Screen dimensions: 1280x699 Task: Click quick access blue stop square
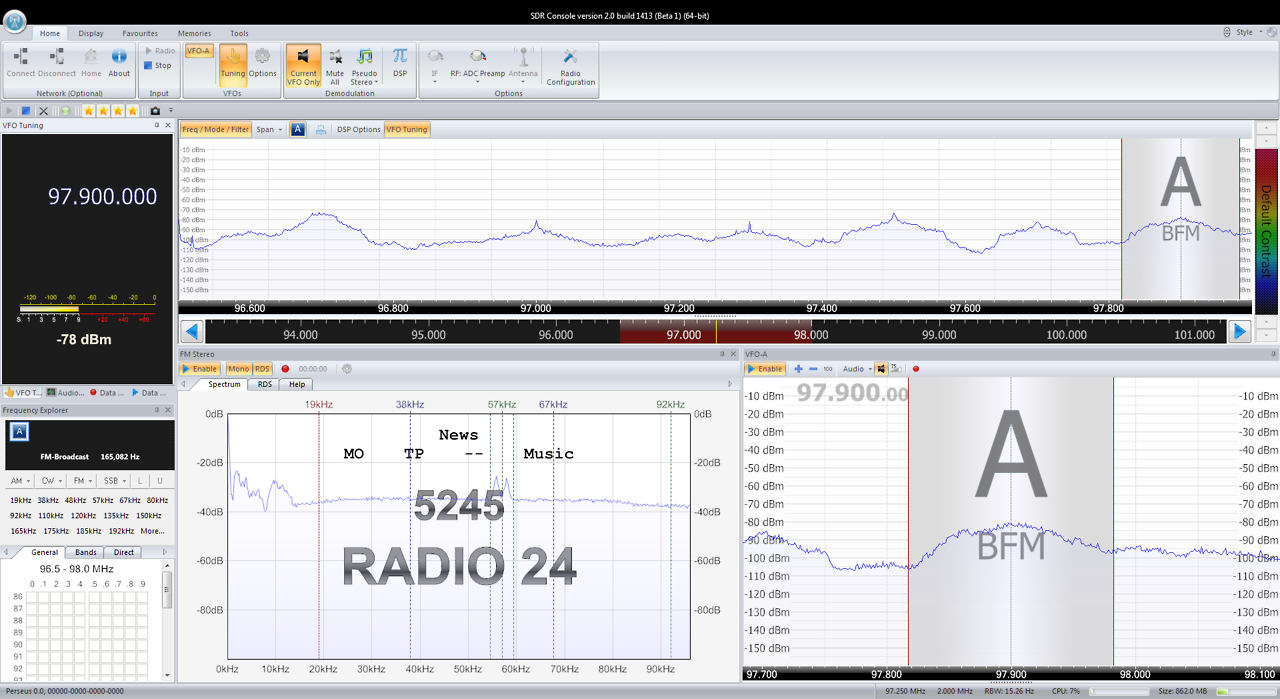(27, 110)
